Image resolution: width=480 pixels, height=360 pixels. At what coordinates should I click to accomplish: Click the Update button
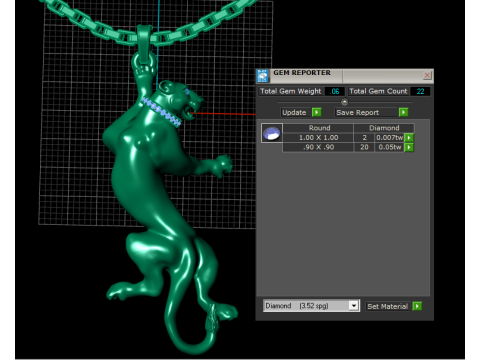pos(296,112)
